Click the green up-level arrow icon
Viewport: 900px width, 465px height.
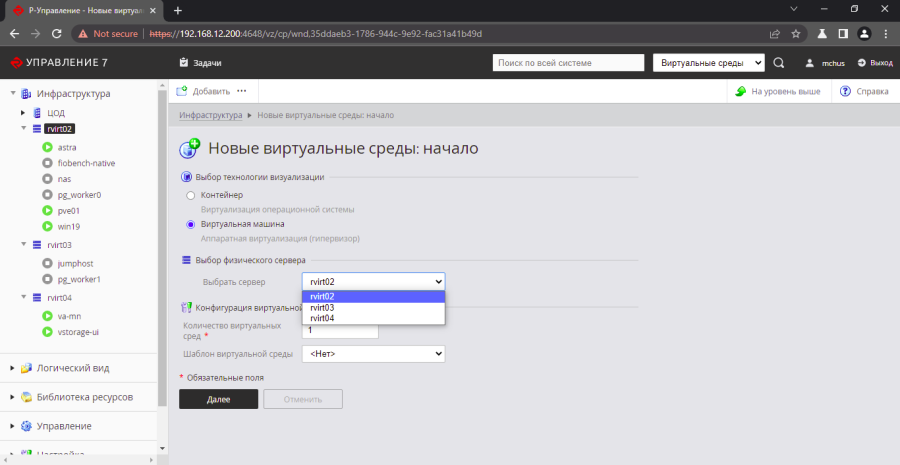point(740,91)
